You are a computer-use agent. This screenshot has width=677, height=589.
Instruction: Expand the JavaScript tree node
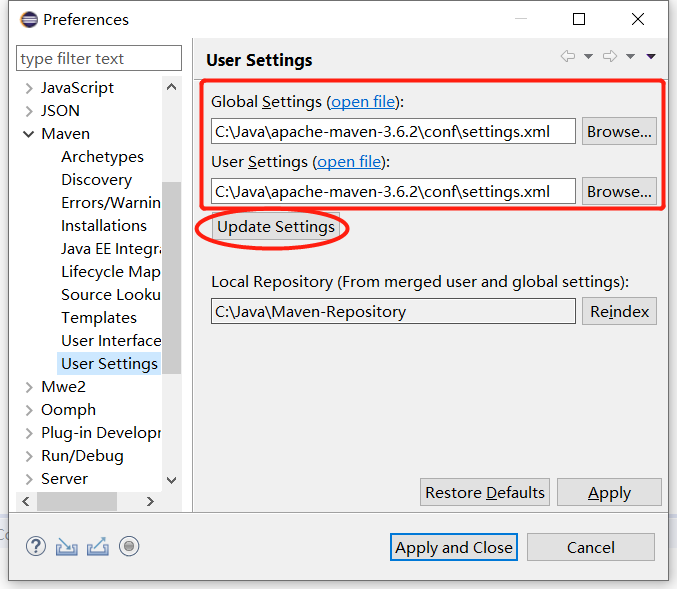29,88
